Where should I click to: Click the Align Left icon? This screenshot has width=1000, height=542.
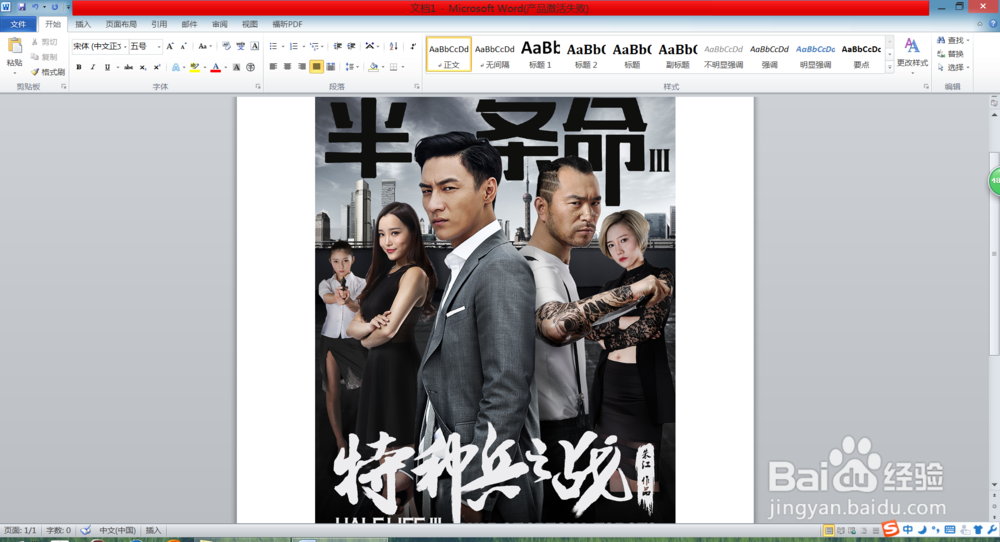click(273, 66)
